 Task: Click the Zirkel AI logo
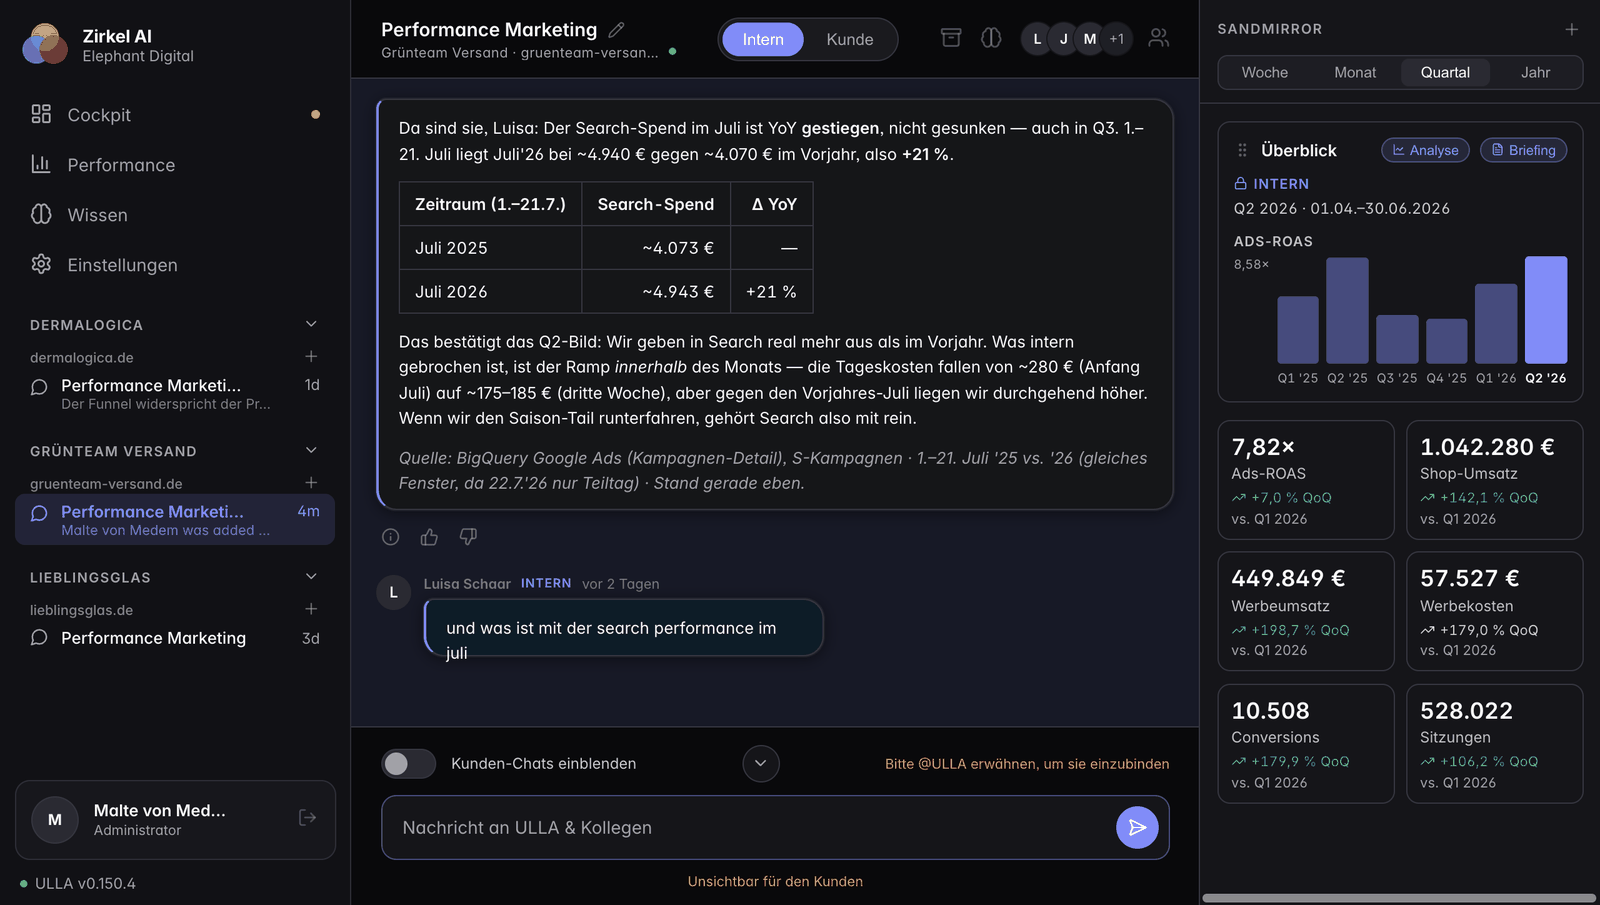click(45, 44)
